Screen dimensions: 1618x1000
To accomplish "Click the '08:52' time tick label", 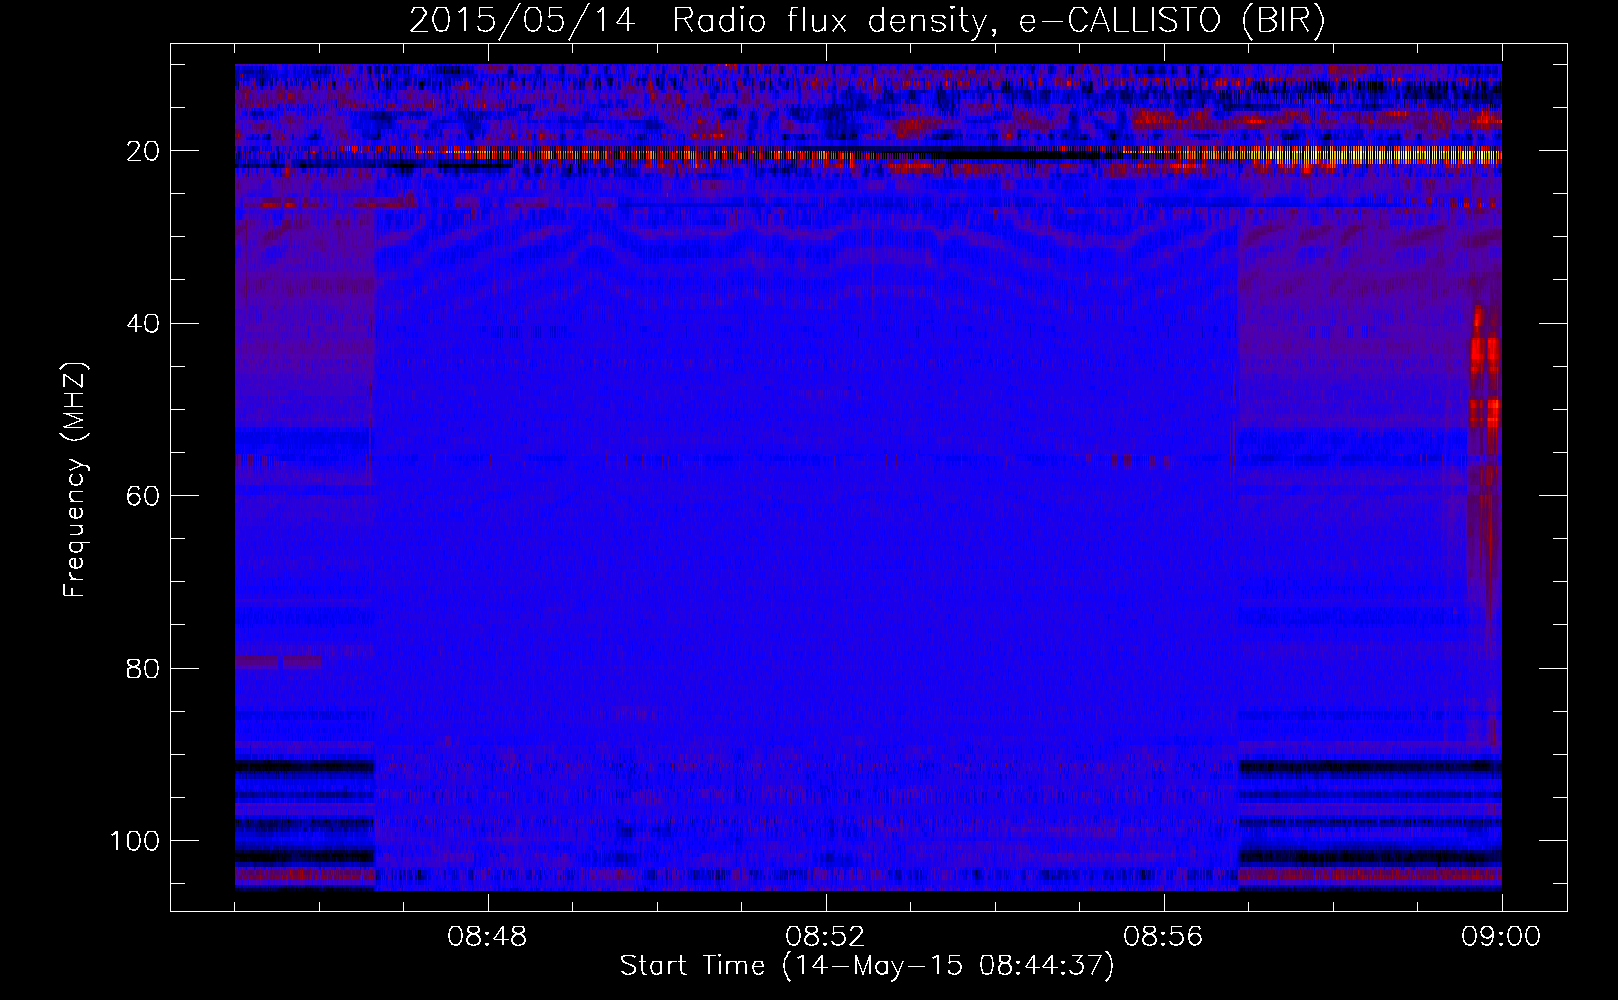I will click(825, 937).
